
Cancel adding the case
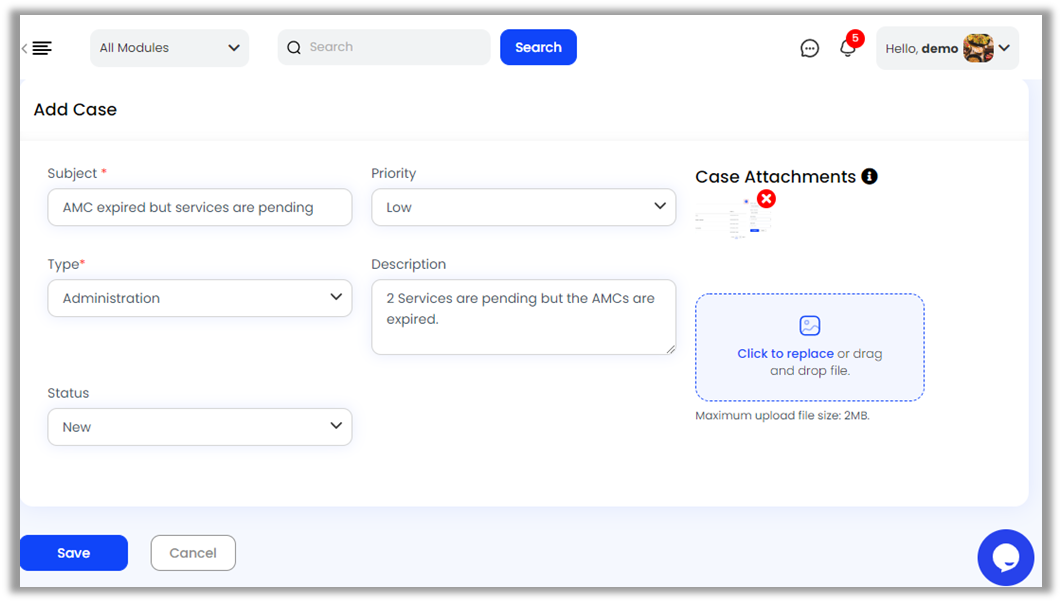pyautogui.click(x=193, y=553)
